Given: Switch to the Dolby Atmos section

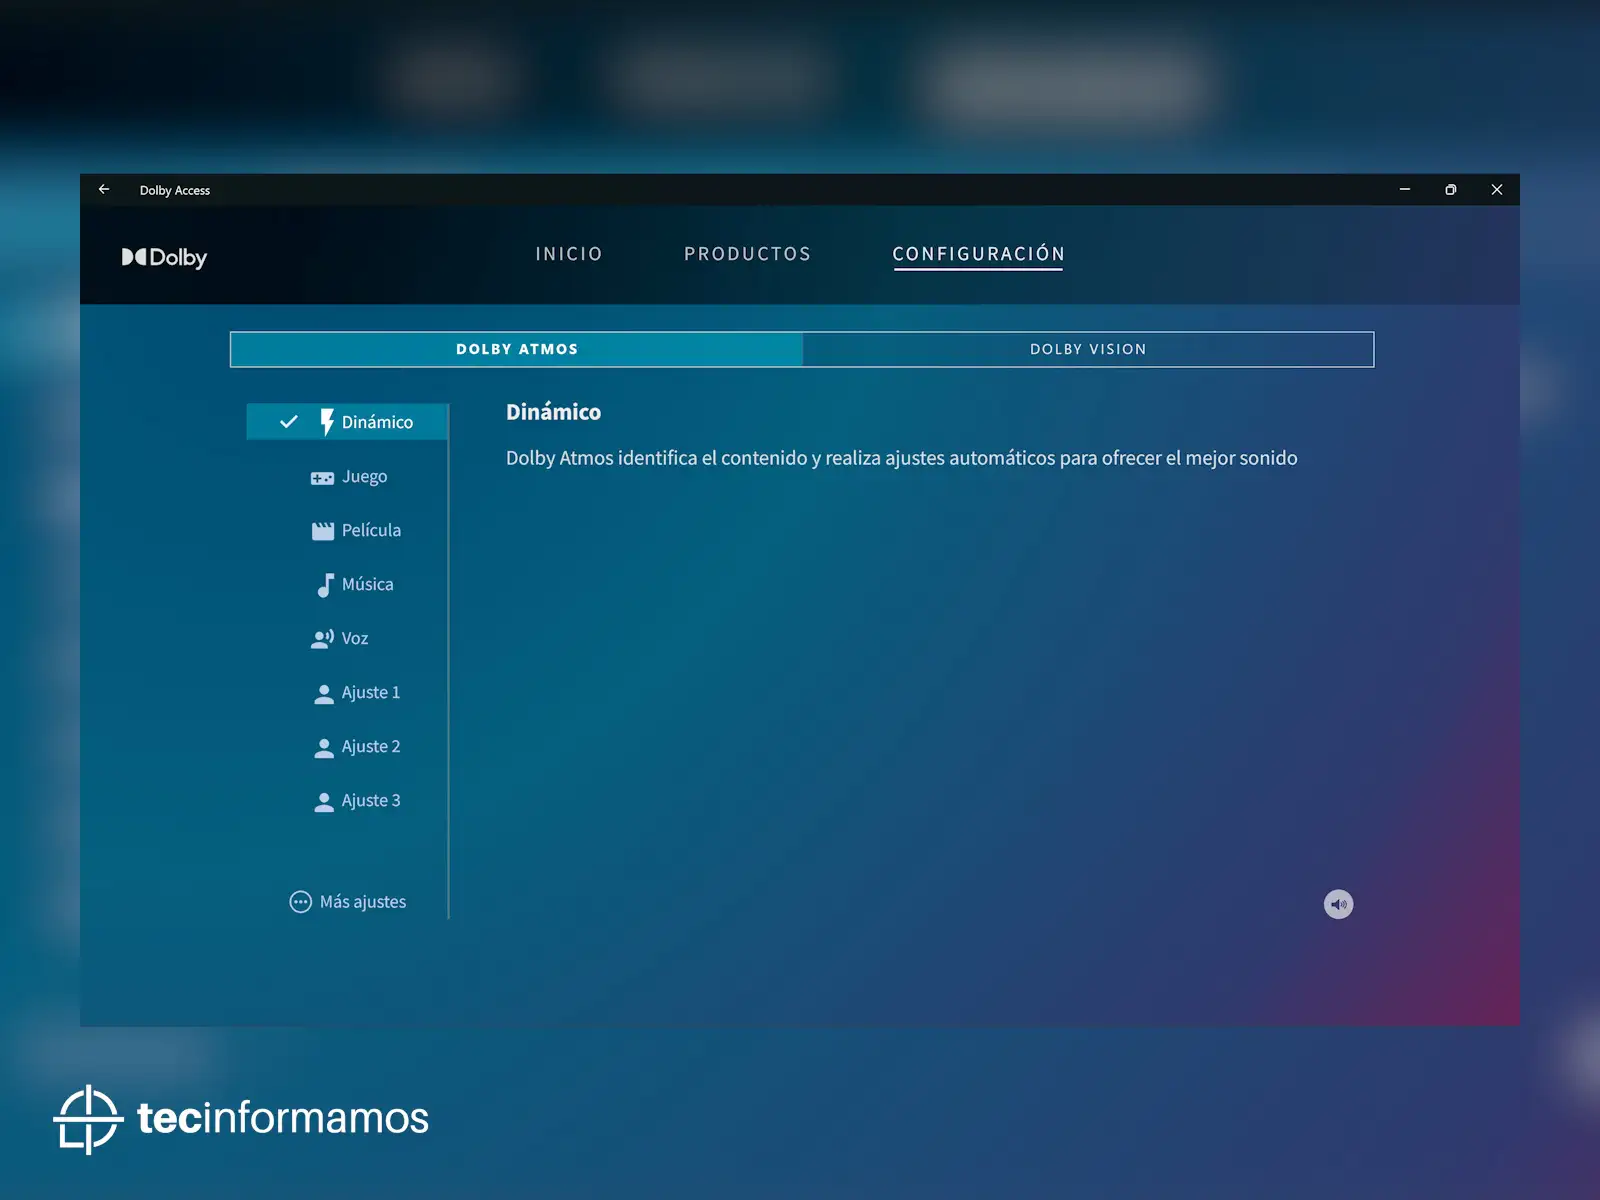Looking at the screenshot, I should 517,349.
